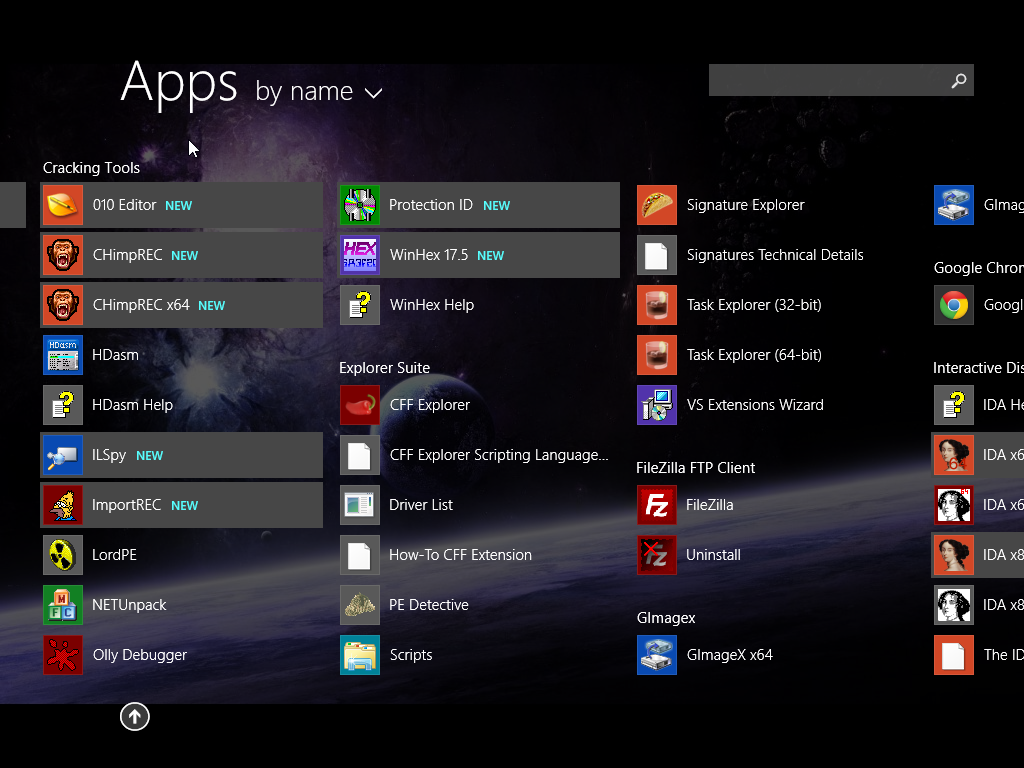
Task: Open 'CFF Explorer Scripting Language...' entry
Action: click(477, 455)
